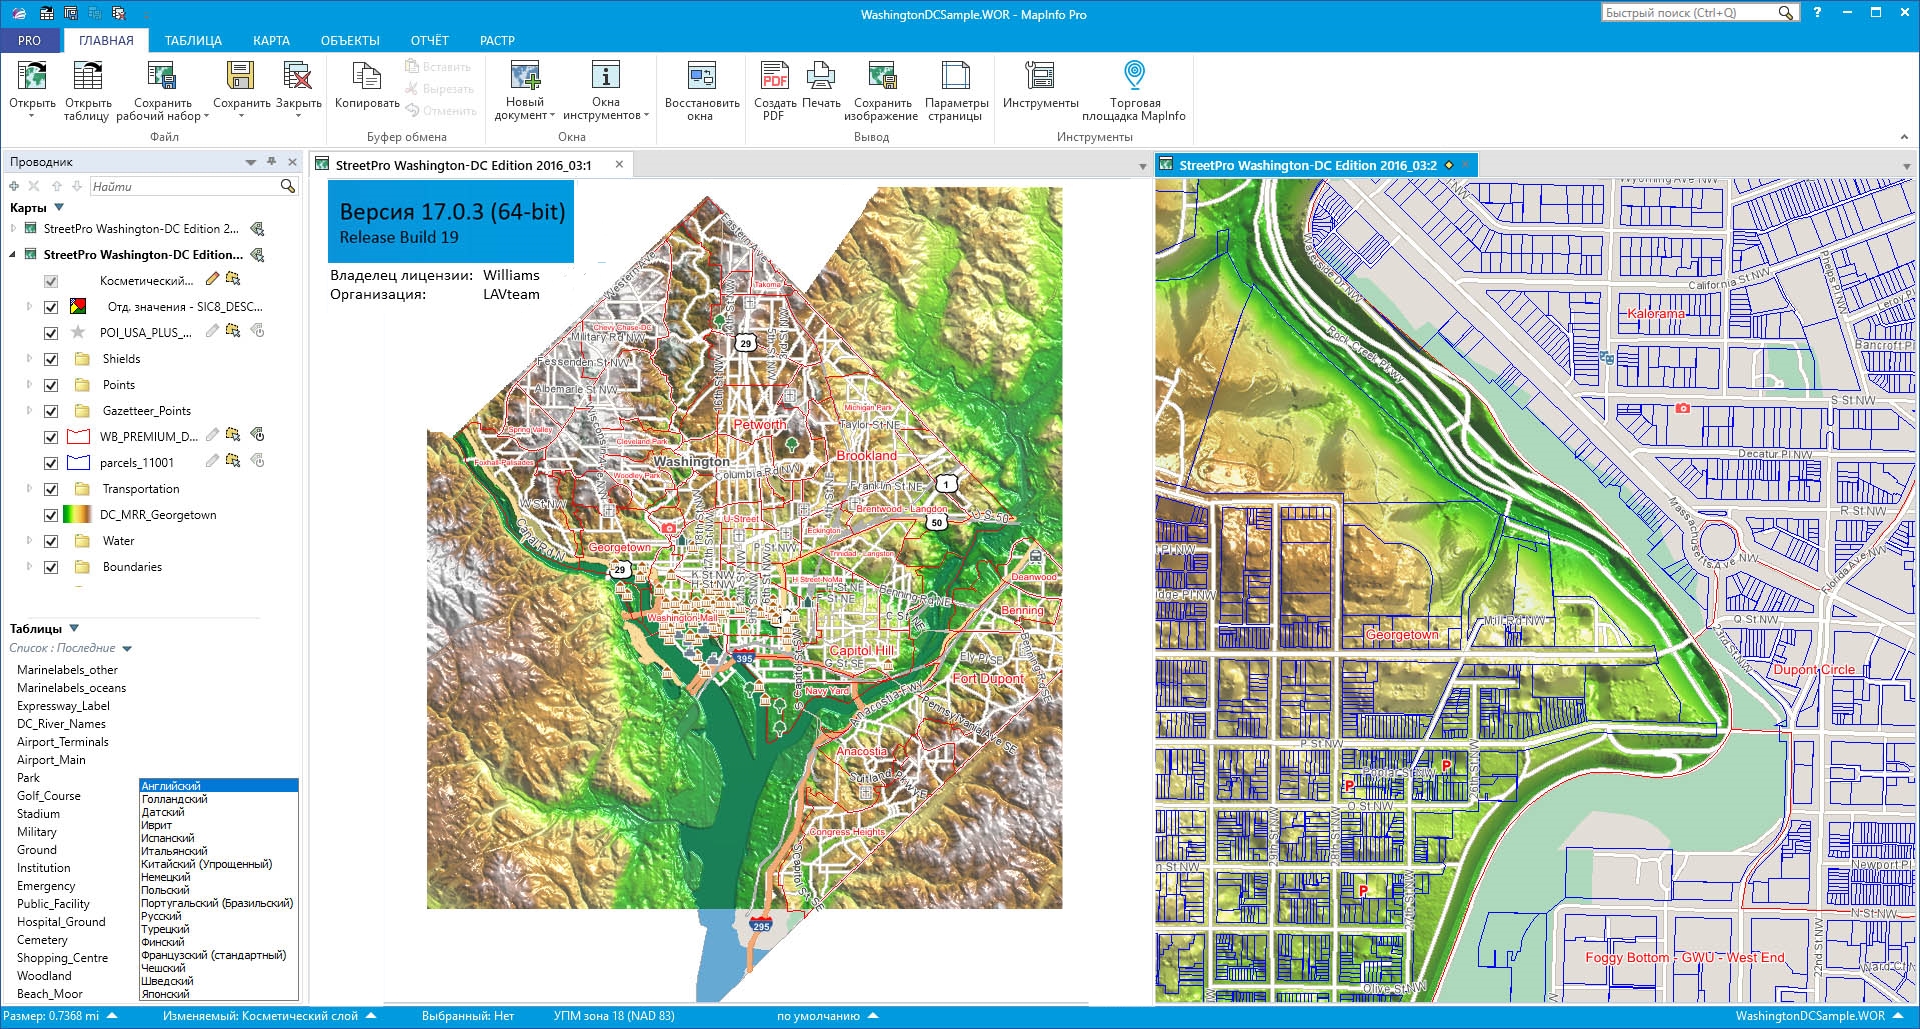Click the Сохранить рабочий набор icon
This screenshot has width=1920, height=1029.
[x=162, y=76]
